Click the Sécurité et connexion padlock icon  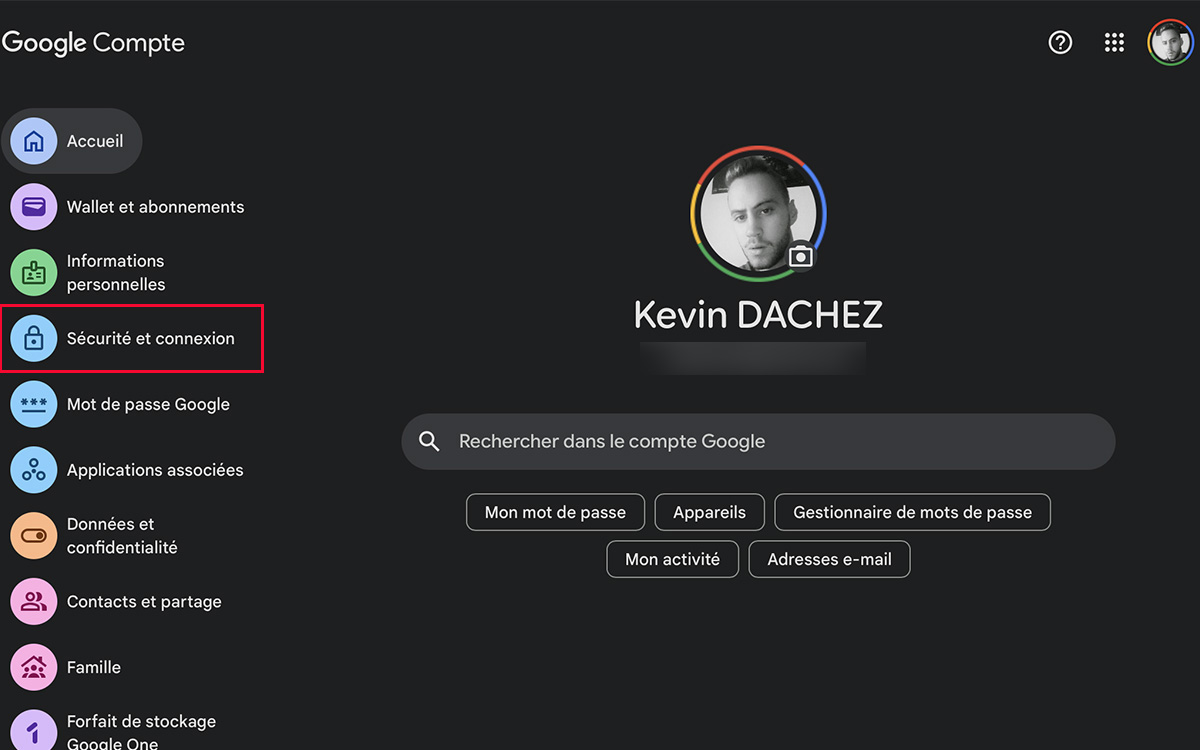tap(34, 339)
